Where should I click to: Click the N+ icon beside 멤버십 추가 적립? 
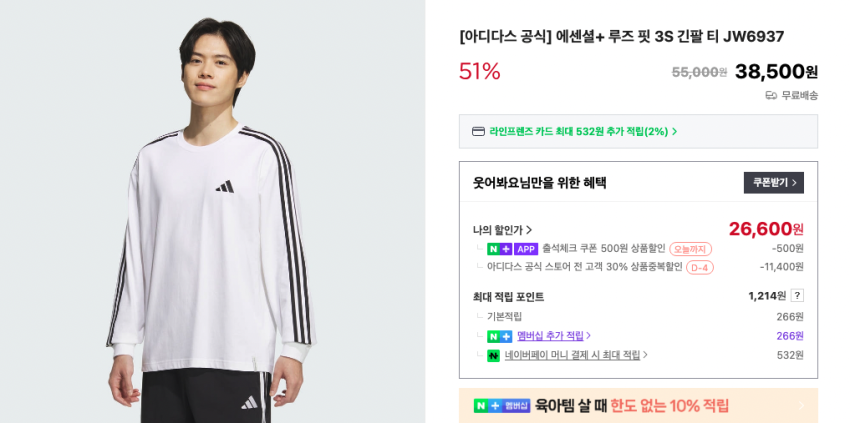(x=499, y=336)
